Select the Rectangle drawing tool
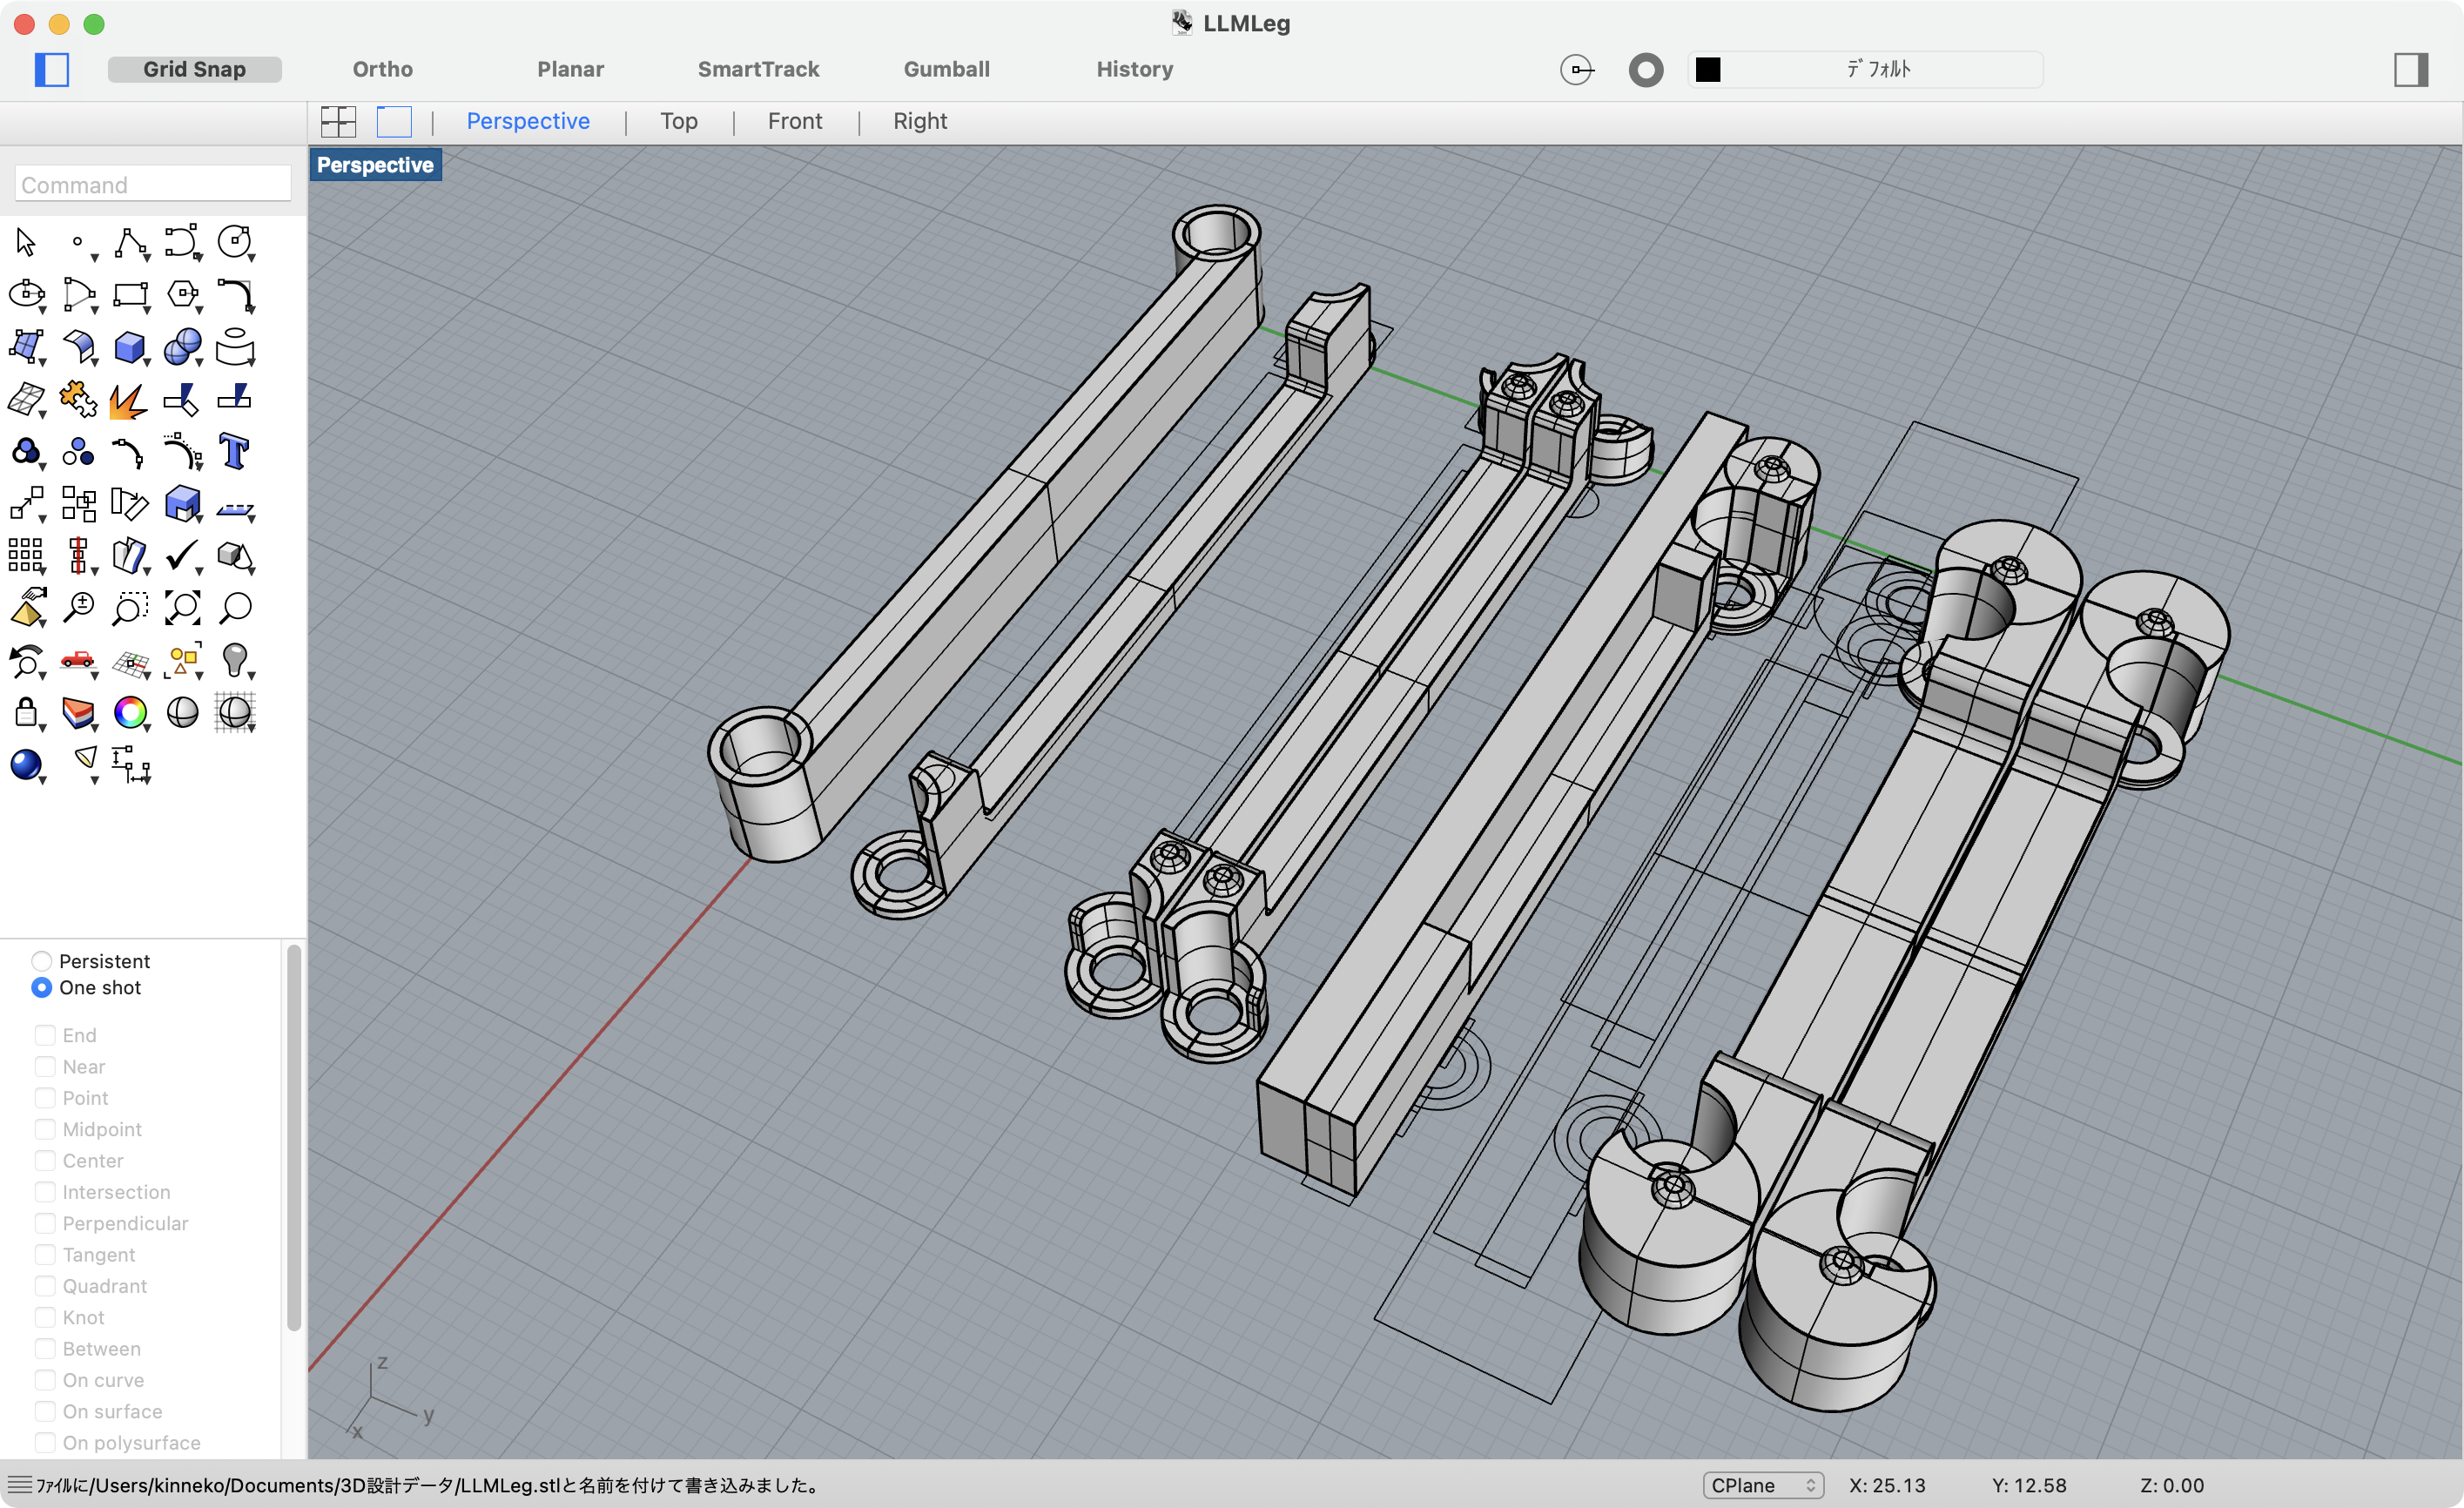The width and height of the screenshot is (2464, 1508). [x=130, y=295]
